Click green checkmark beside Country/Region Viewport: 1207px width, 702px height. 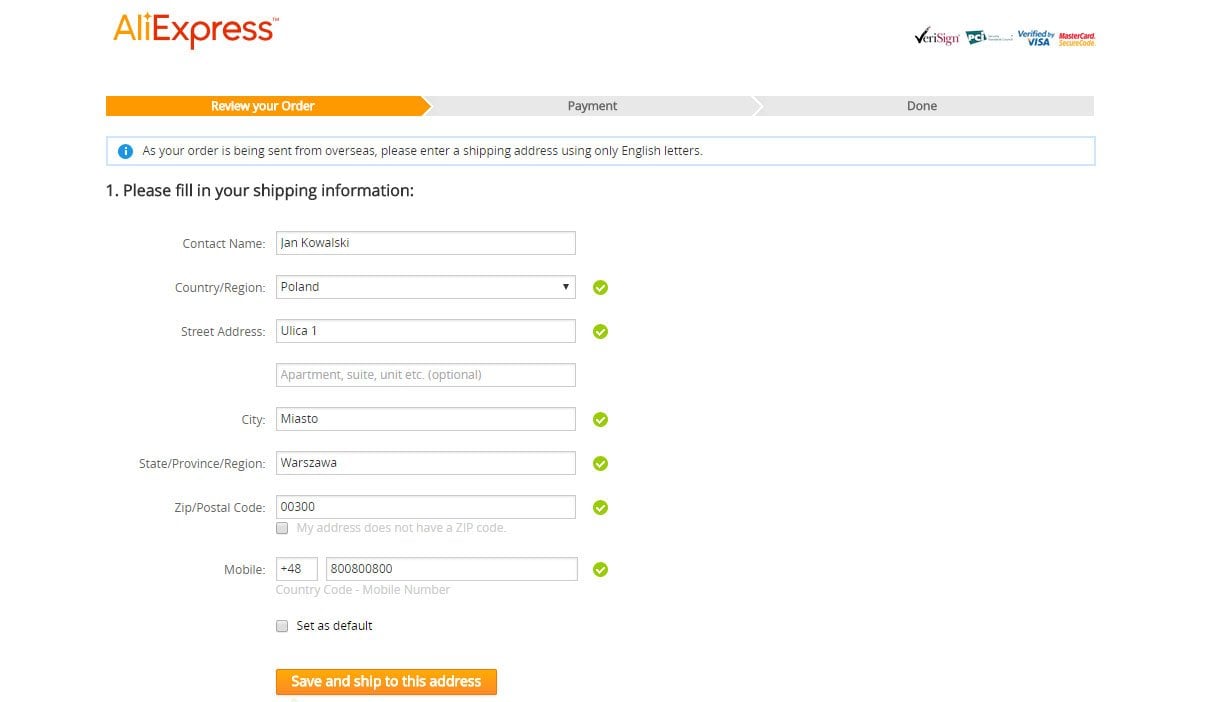click(600, 288)
